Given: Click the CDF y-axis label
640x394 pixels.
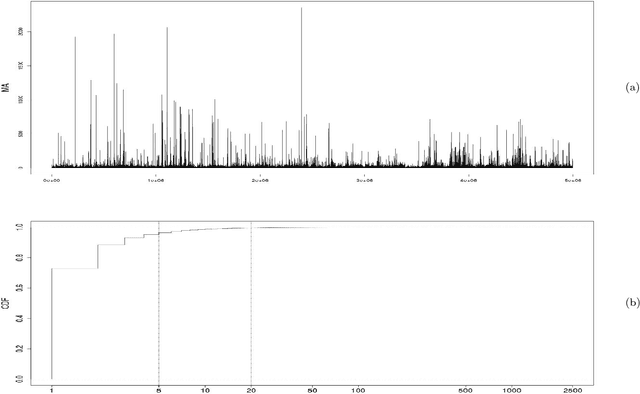Looking at the screenshot, I should 6,303.
